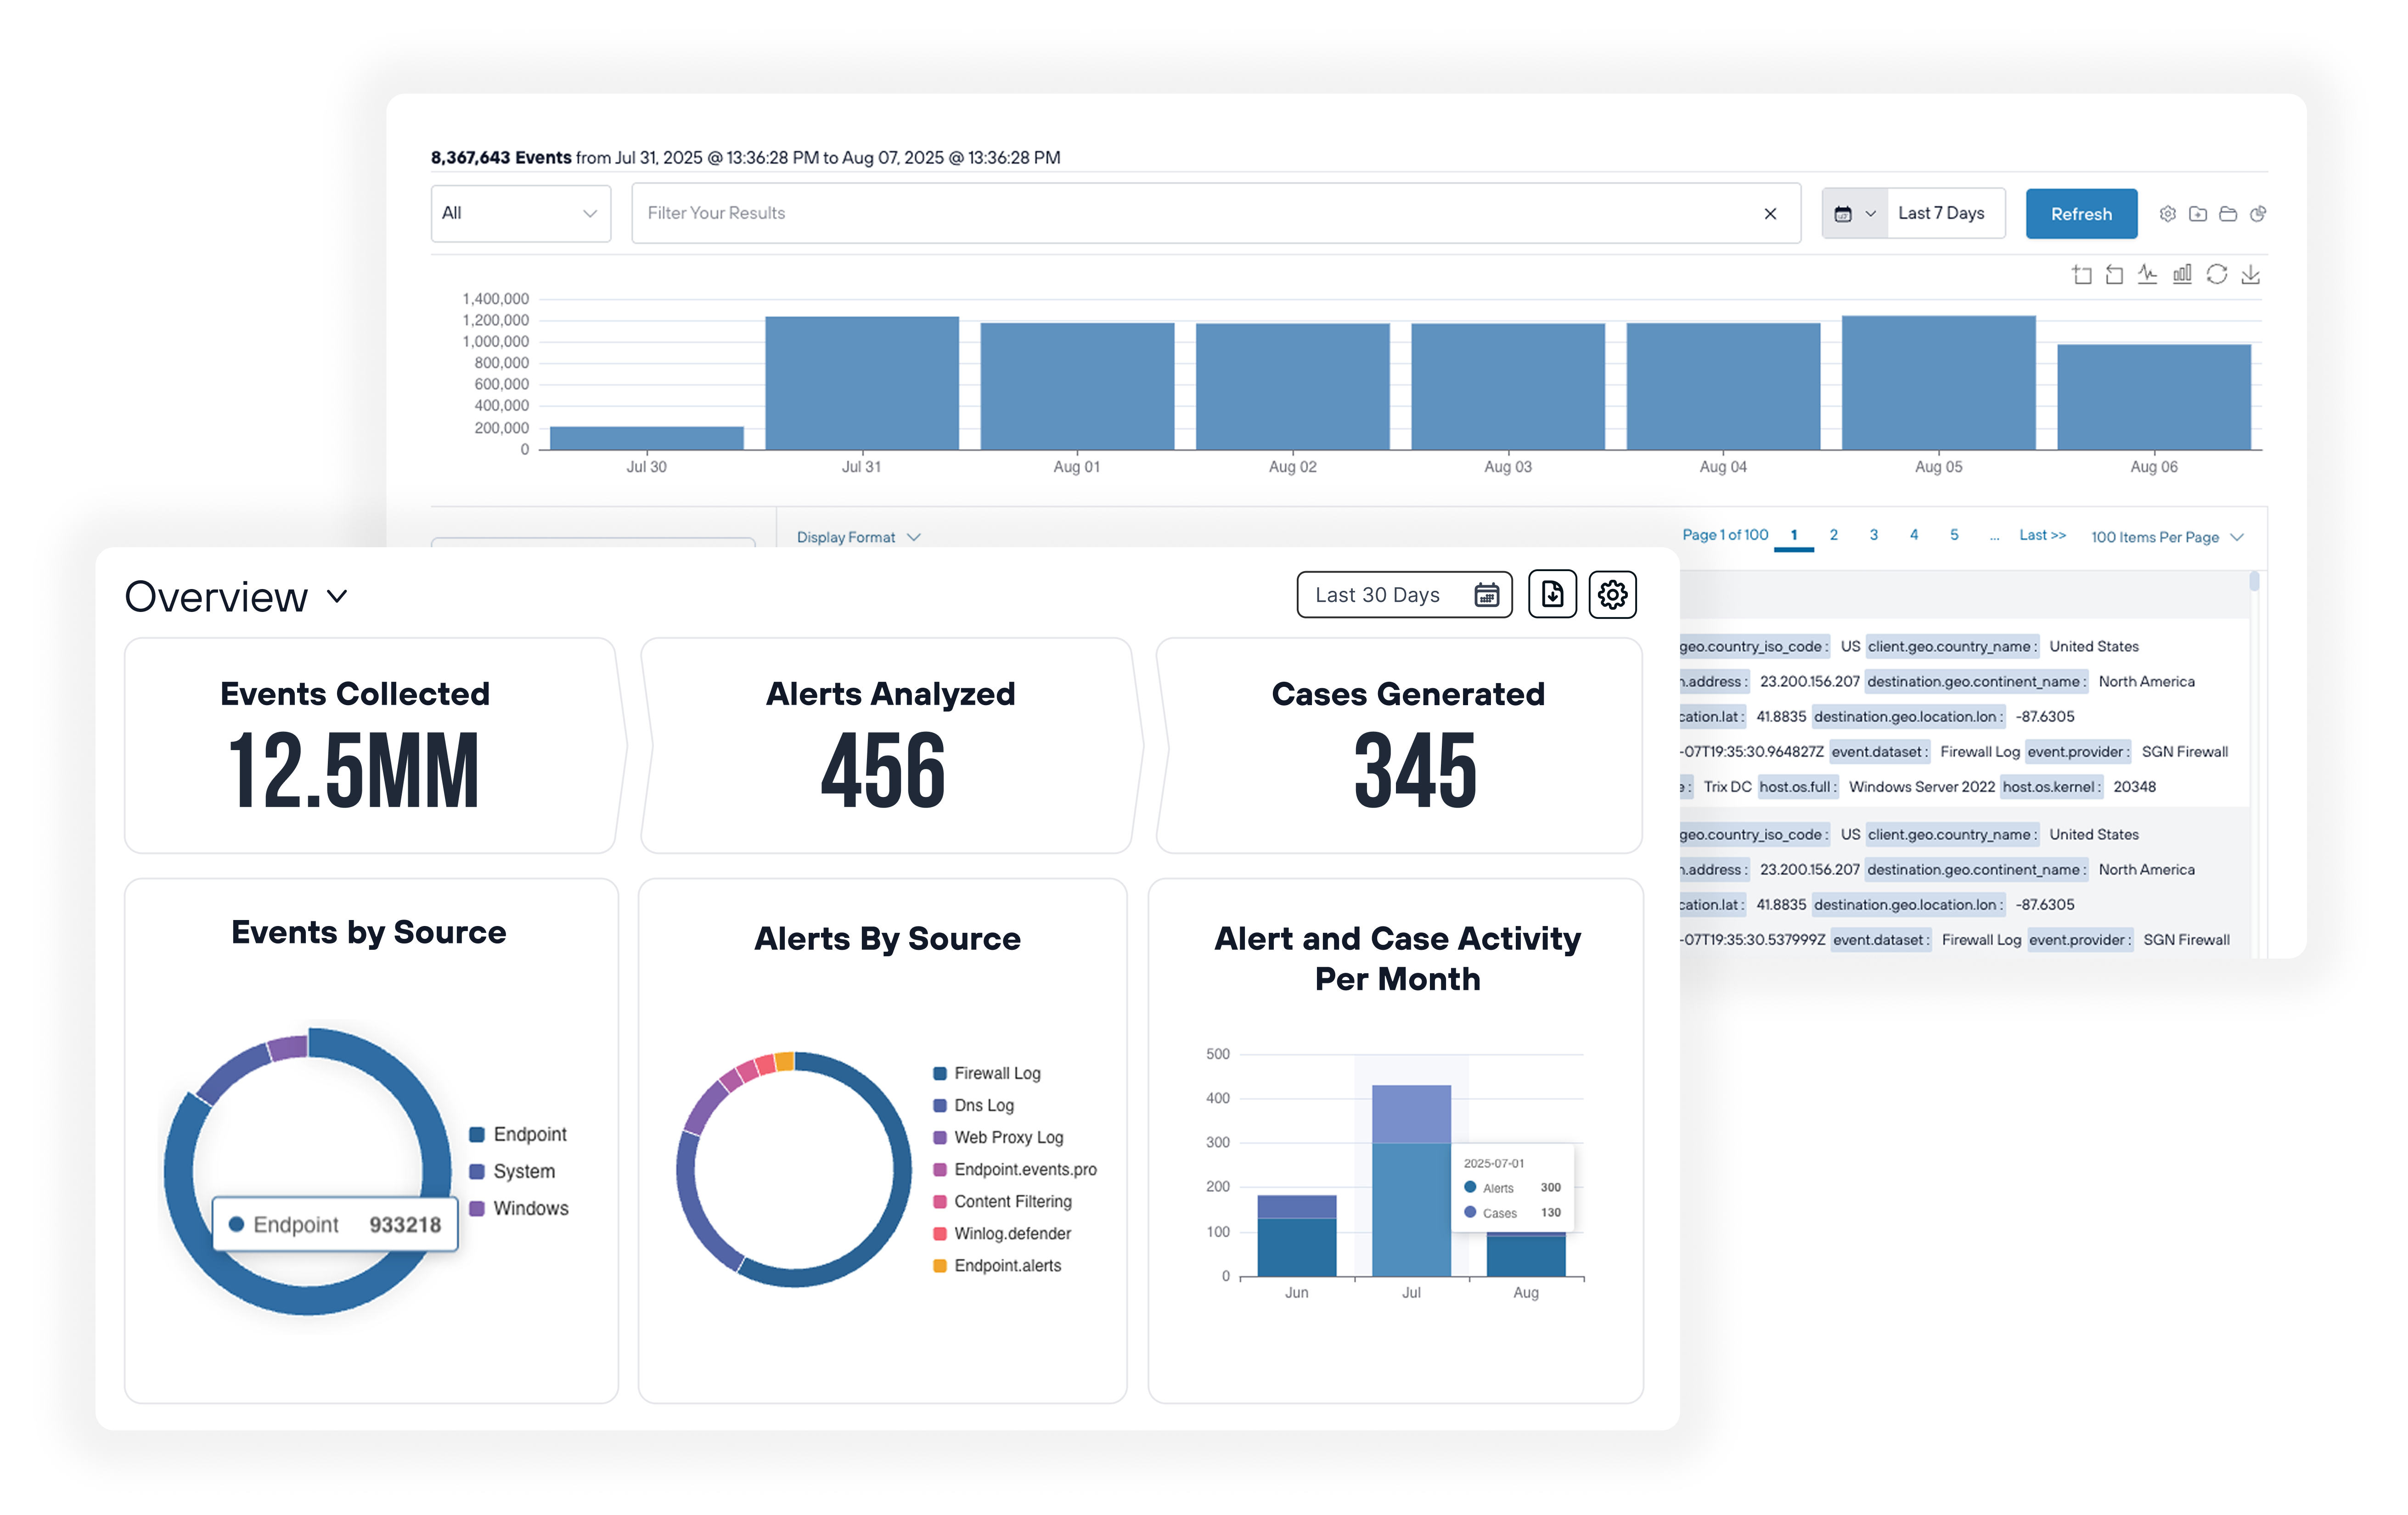This screenshot has width=2408, height=1515.
Task: Click the '8,367,643 Events' count text
Action: tap(501, 157)
